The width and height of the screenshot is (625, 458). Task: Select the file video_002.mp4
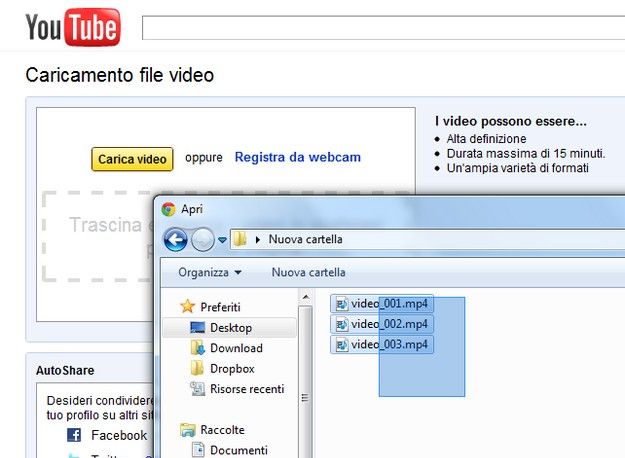[382, 324]
